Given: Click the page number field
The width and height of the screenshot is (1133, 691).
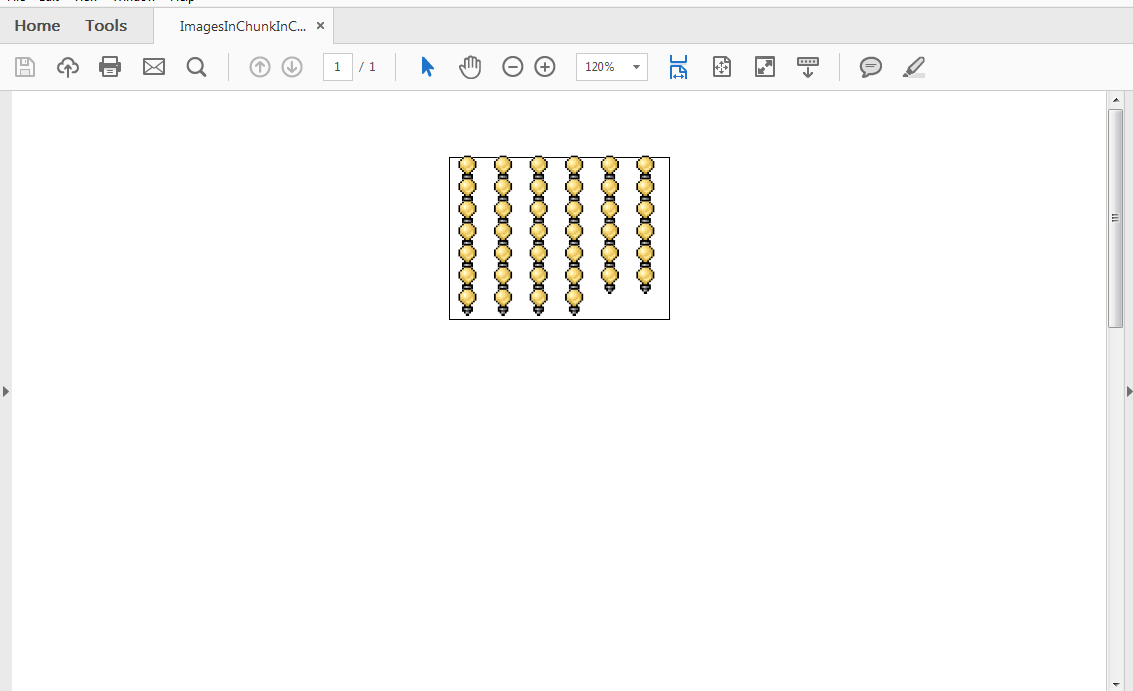Looking at the screenshot, I should pyautogui.click(x=337, y=67).
